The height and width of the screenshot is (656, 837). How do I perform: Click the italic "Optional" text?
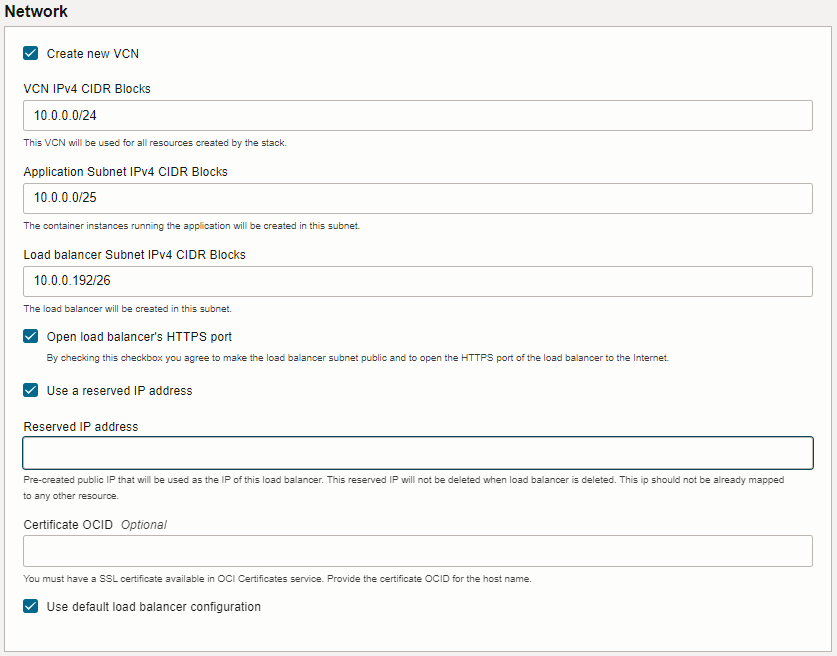click(144, 525)
